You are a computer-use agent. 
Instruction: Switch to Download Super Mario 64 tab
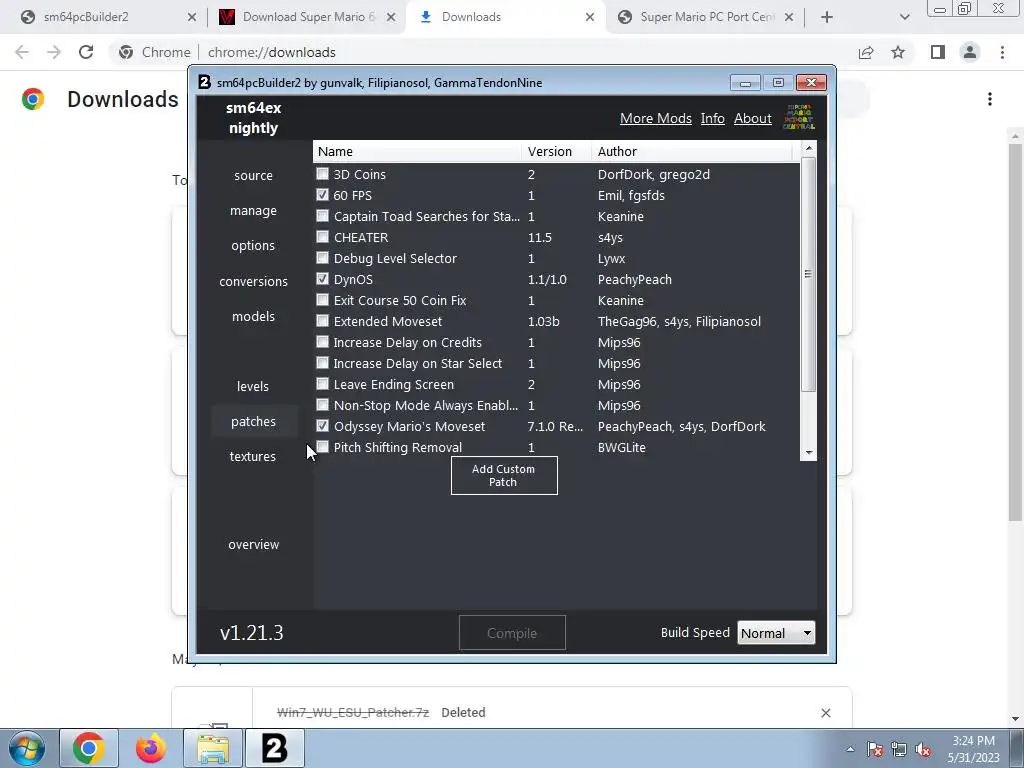307,17
